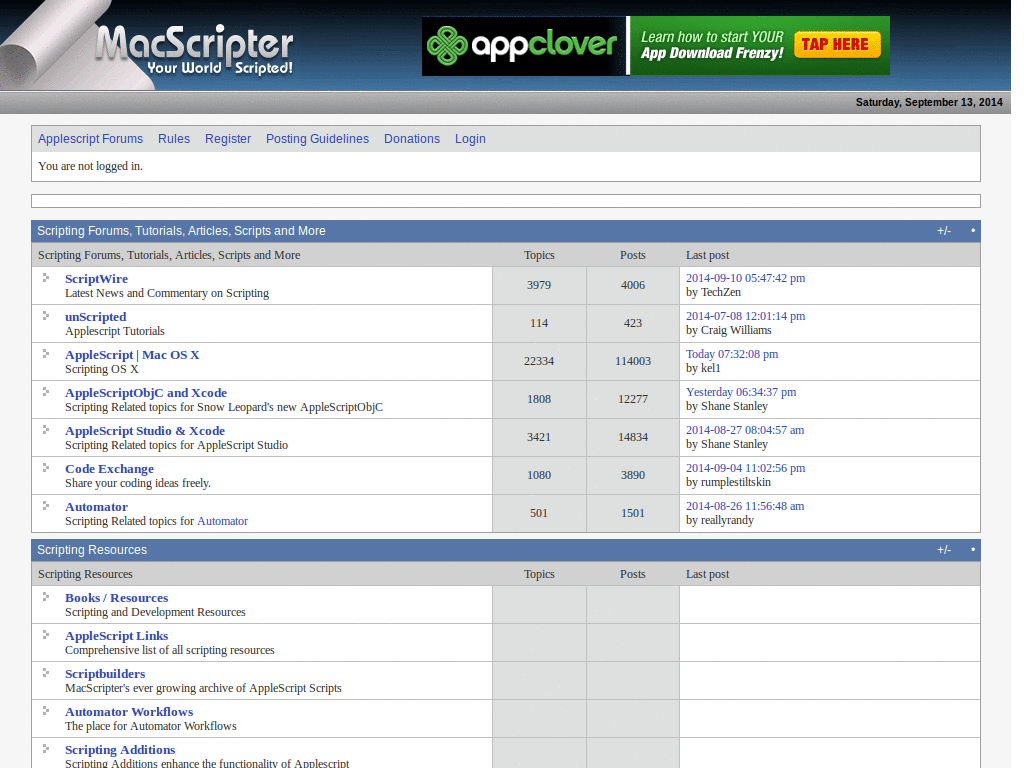
Task: Open Posting Guidelines
Action: (x=317, y=138)
